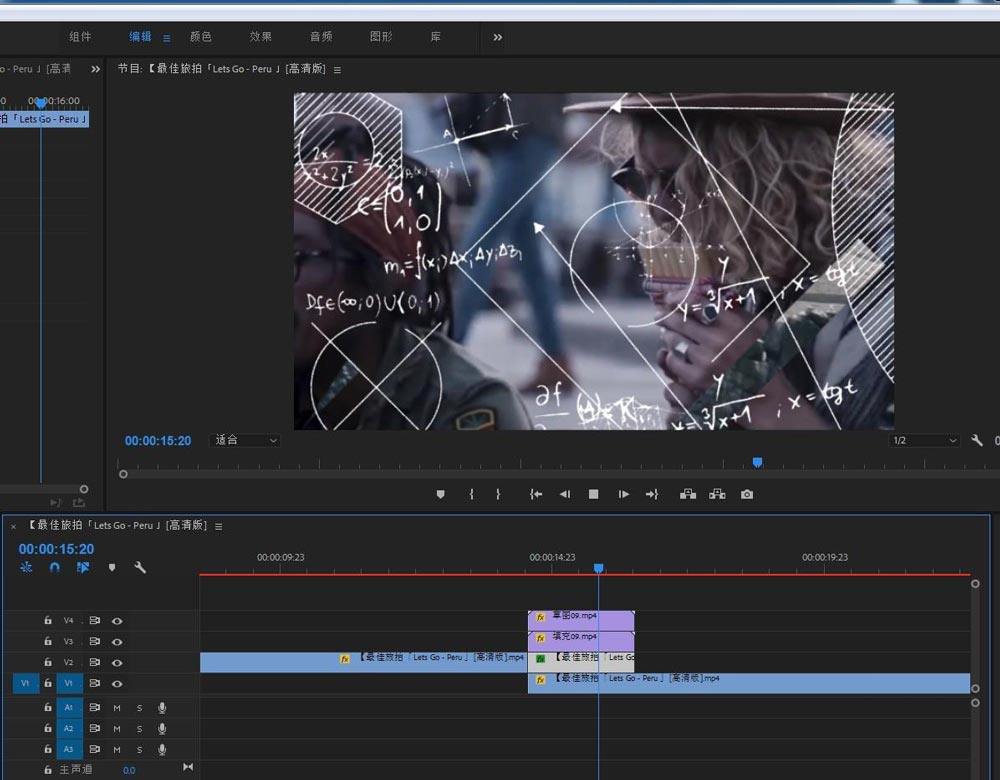
Task: Open playback resolution dropdown showing 1/2
Action: coord(924,441)
